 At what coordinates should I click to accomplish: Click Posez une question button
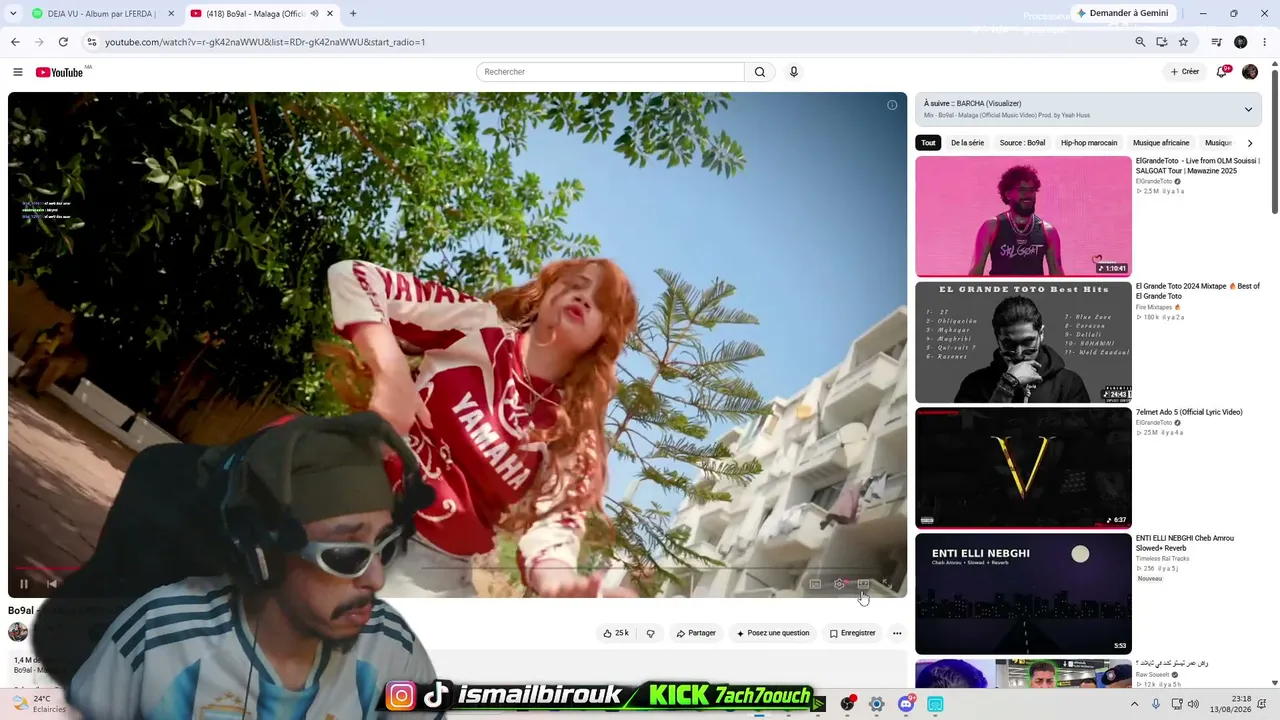(773, 633)
